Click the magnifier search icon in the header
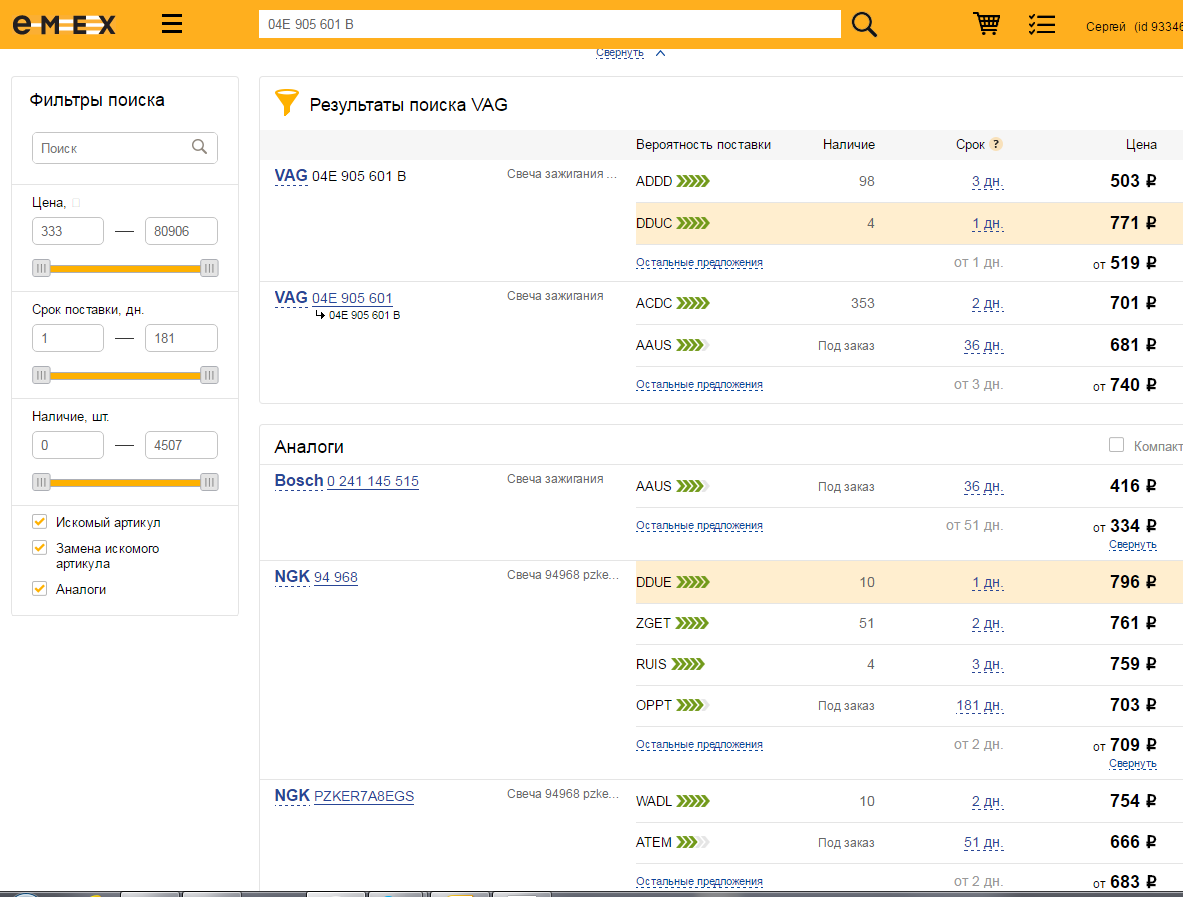This screenshot has width=1183, height=897. (x=864, y=24)
